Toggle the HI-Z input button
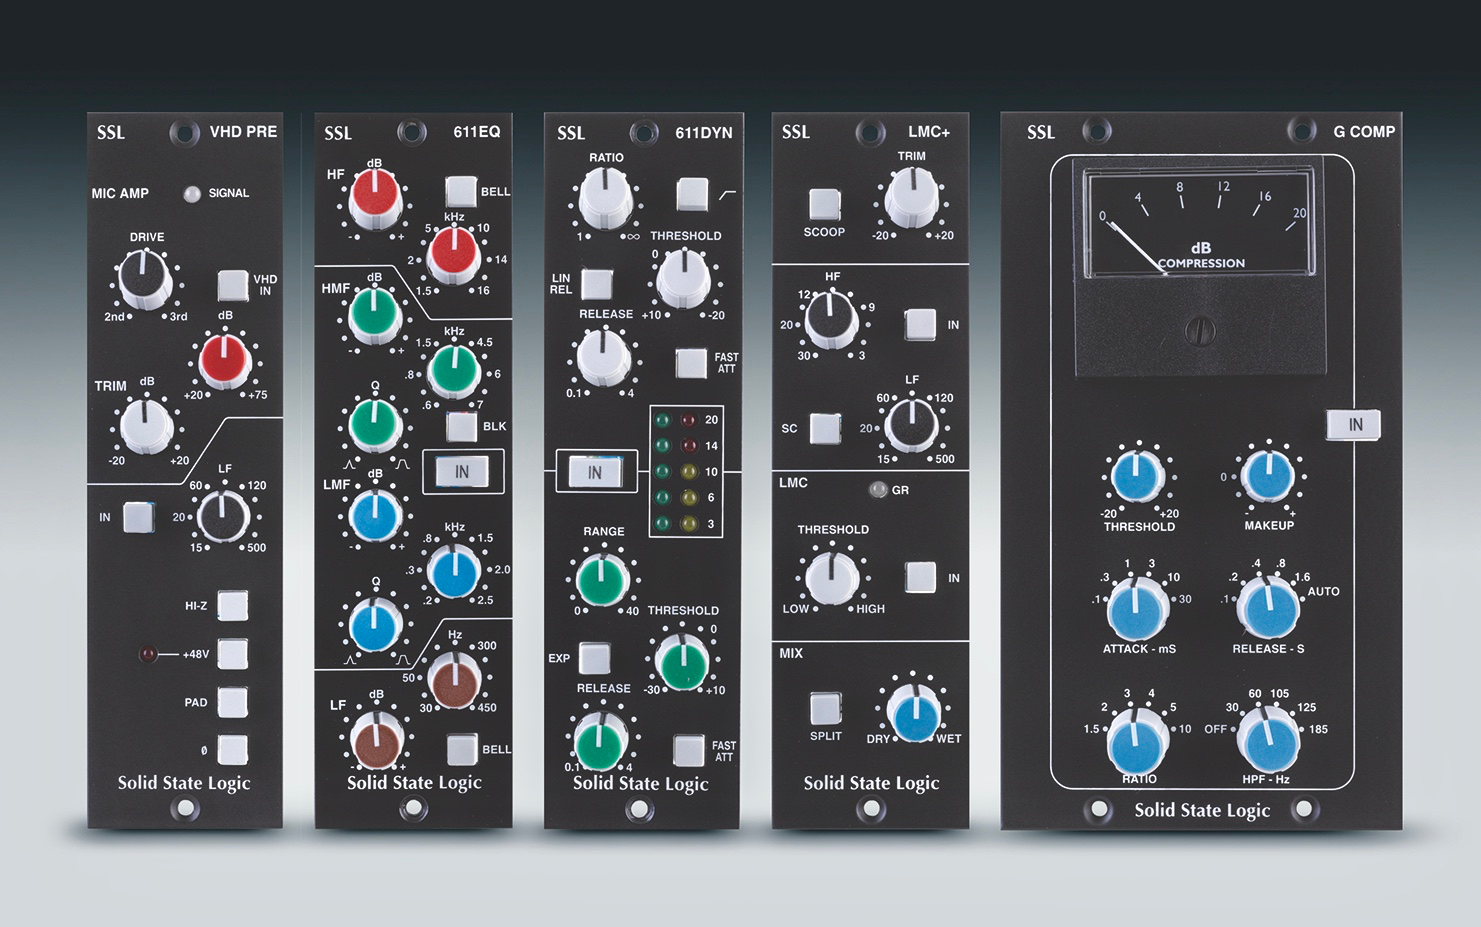The height and width of the screenshot is (927, 1481). point(233,606)
